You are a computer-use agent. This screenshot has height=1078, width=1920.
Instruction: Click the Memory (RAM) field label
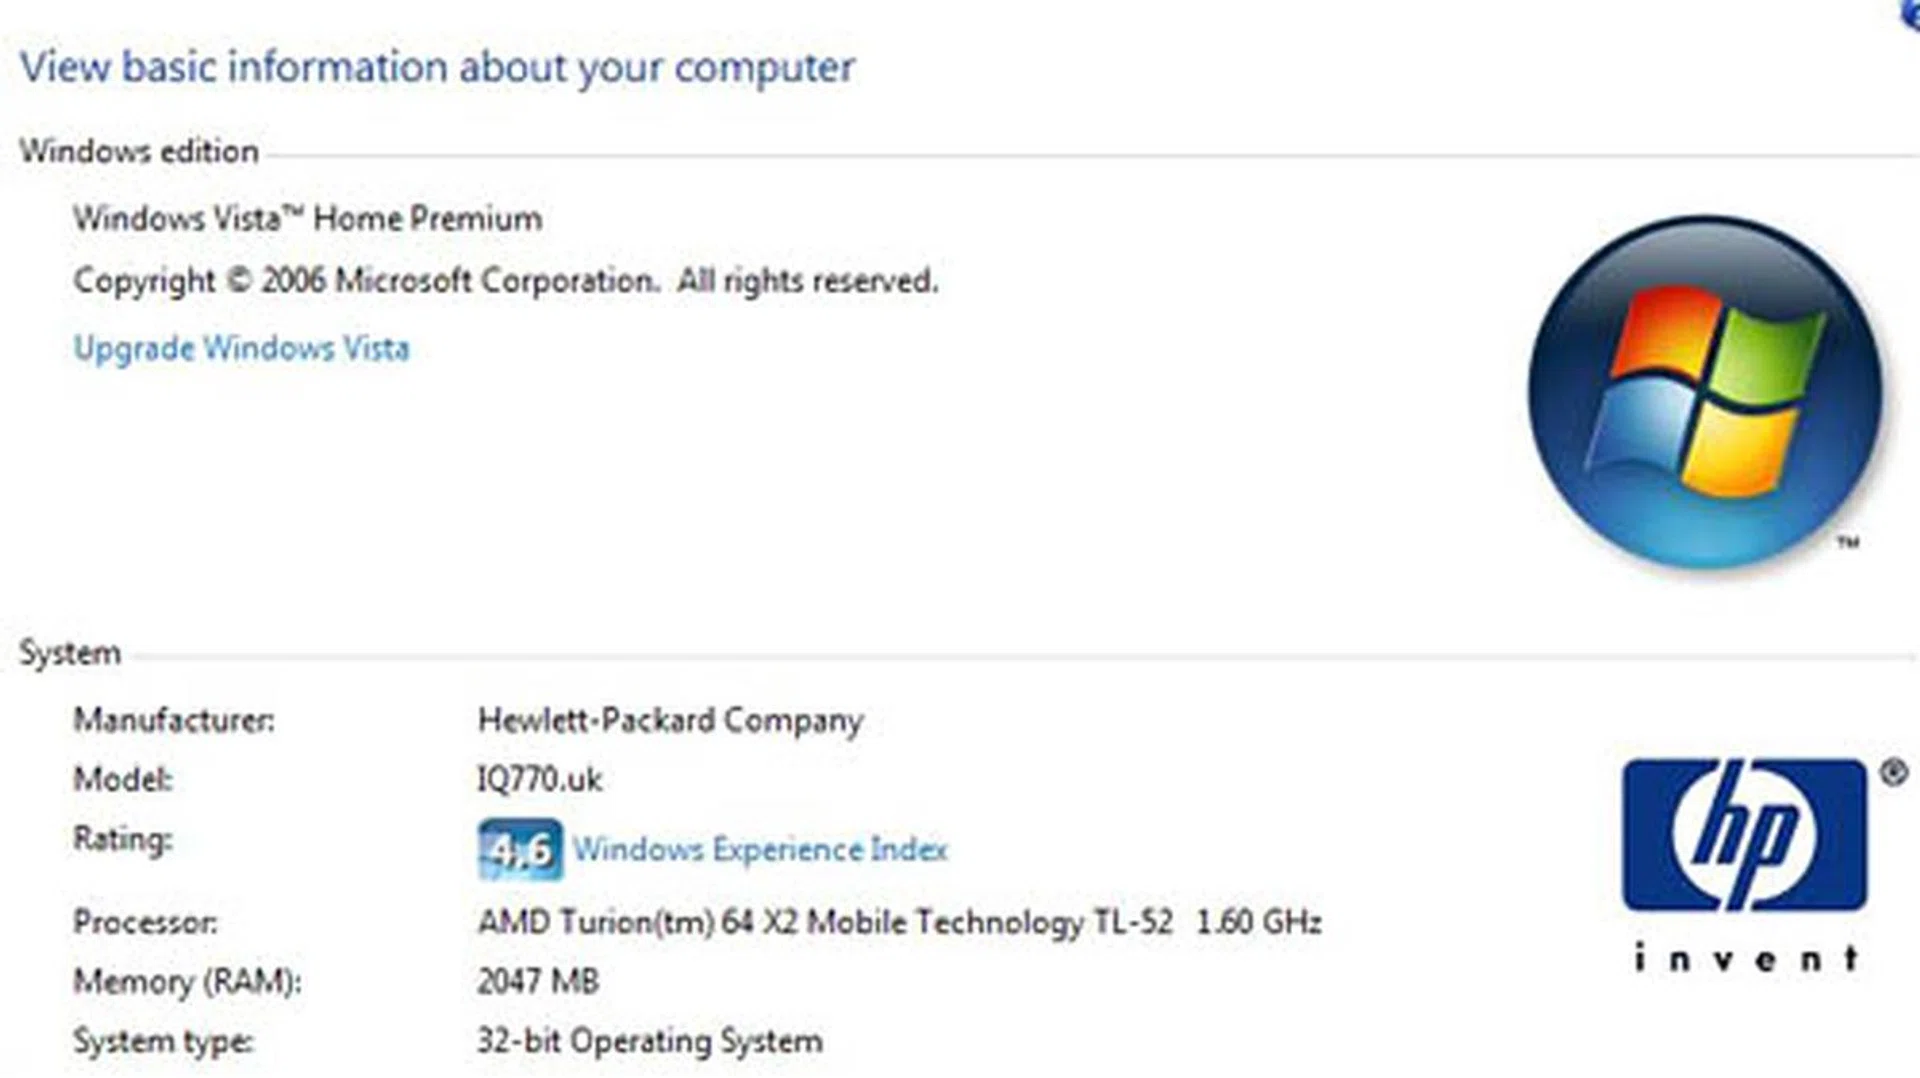pyautogui.click(x=187, y=982)
